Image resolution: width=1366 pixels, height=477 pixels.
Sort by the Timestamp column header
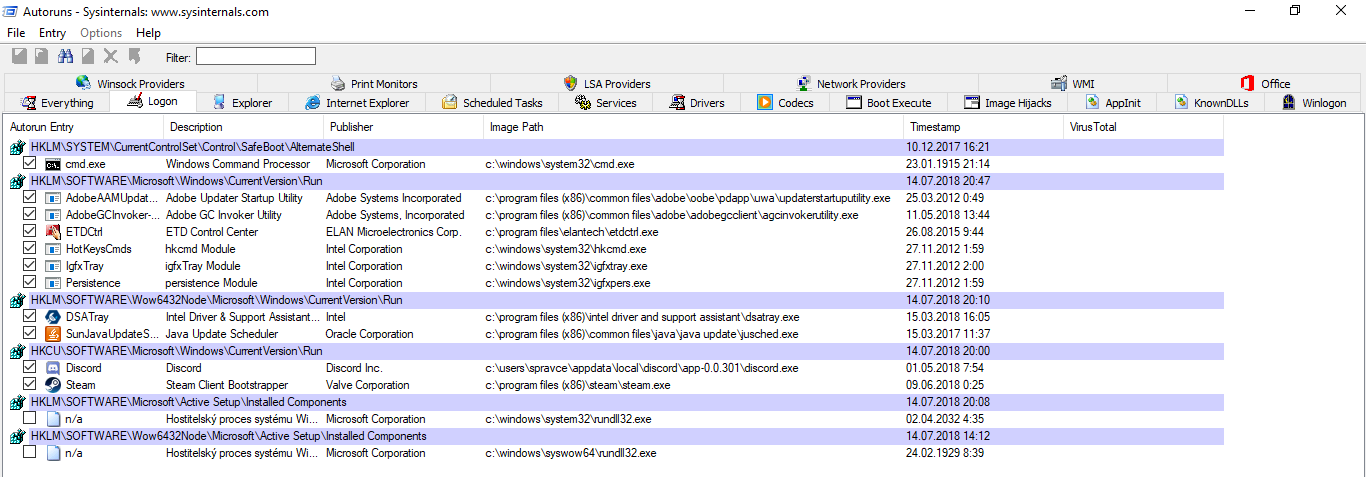coord(934,127)
